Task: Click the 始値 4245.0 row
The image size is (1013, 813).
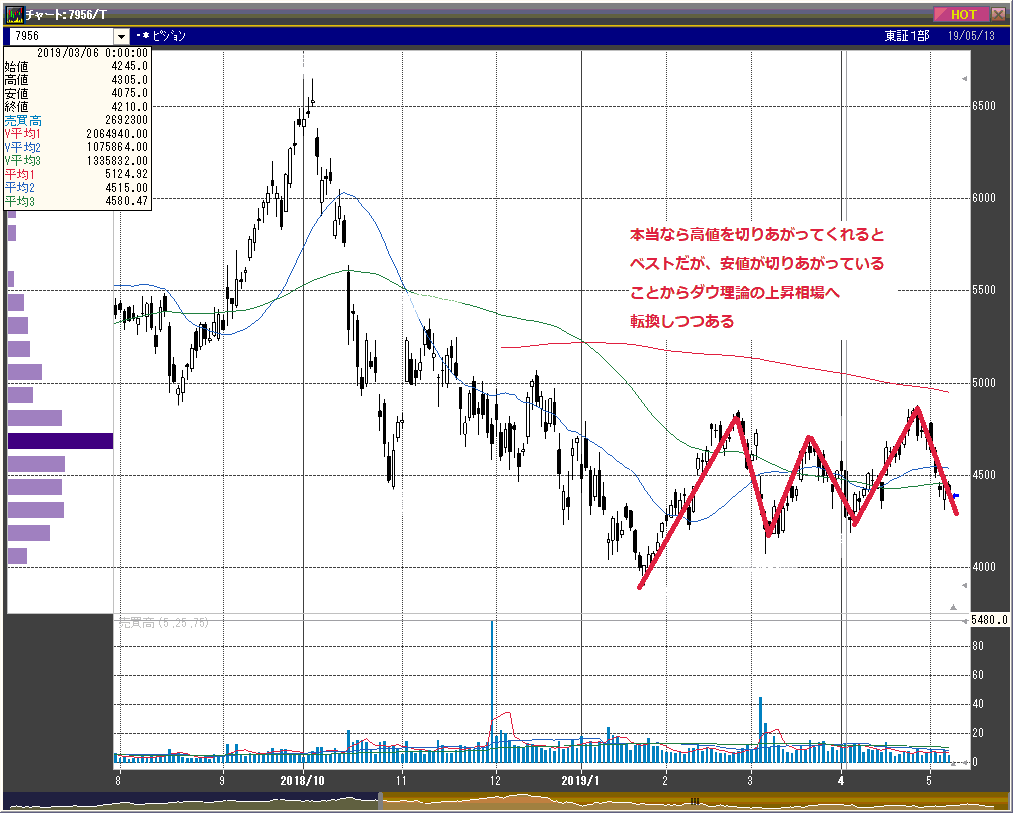Action: (x=76, y=66)
